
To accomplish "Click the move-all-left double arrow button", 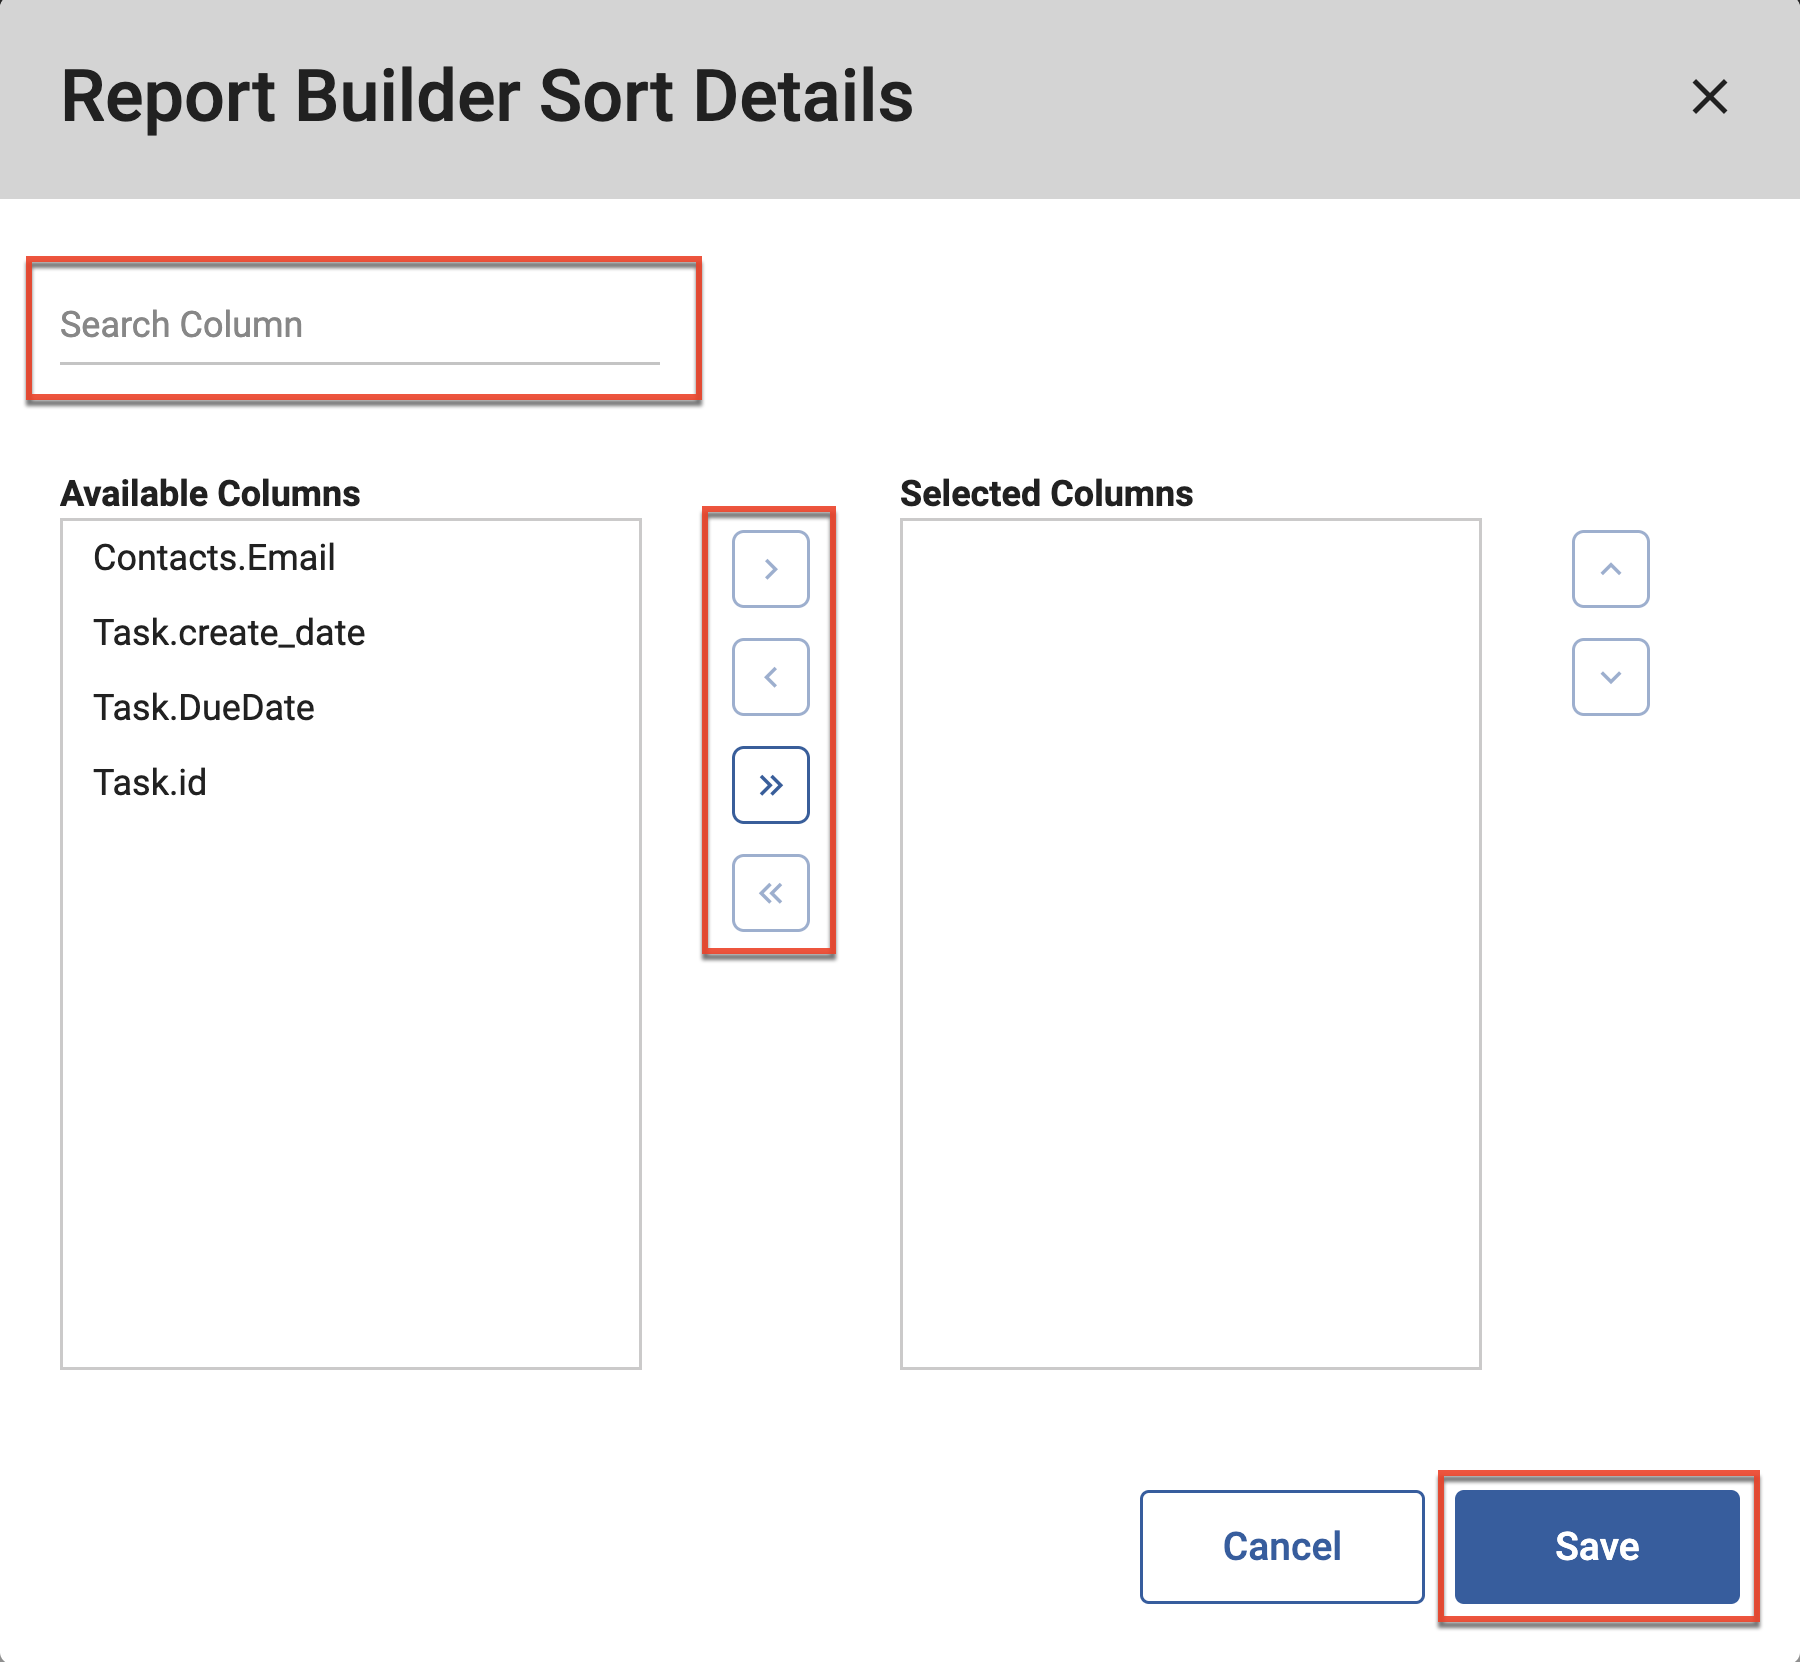I will point(770,893).
